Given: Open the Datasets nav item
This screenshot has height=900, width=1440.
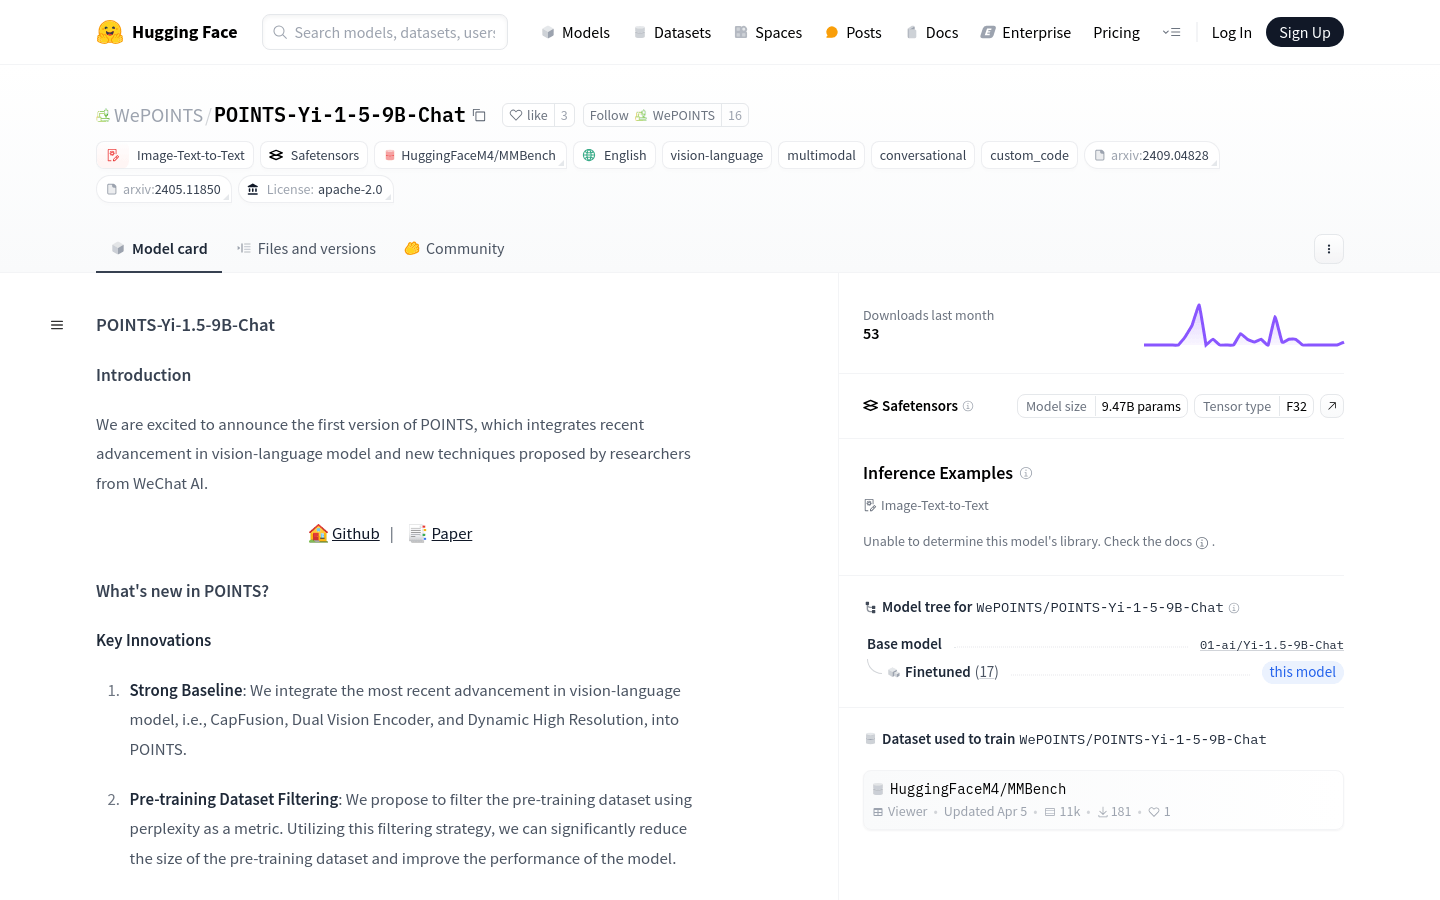Looking at the screenshot, I should click(672, 32).
